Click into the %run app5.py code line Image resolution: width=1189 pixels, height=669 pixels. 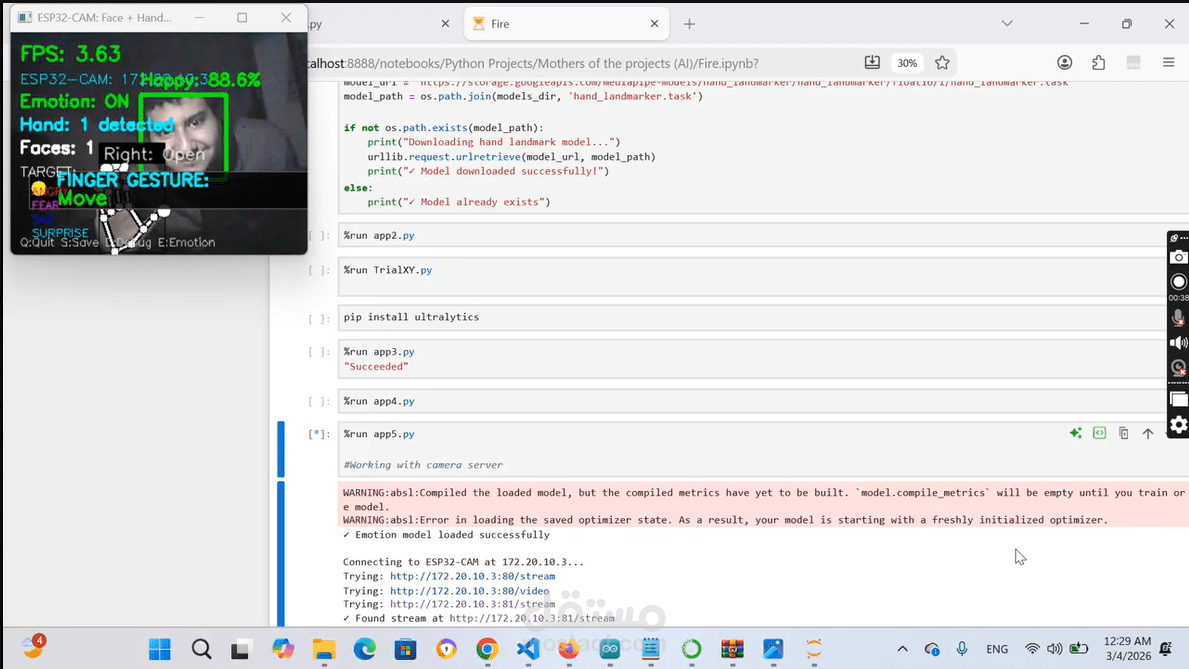[x=379, y=434]
